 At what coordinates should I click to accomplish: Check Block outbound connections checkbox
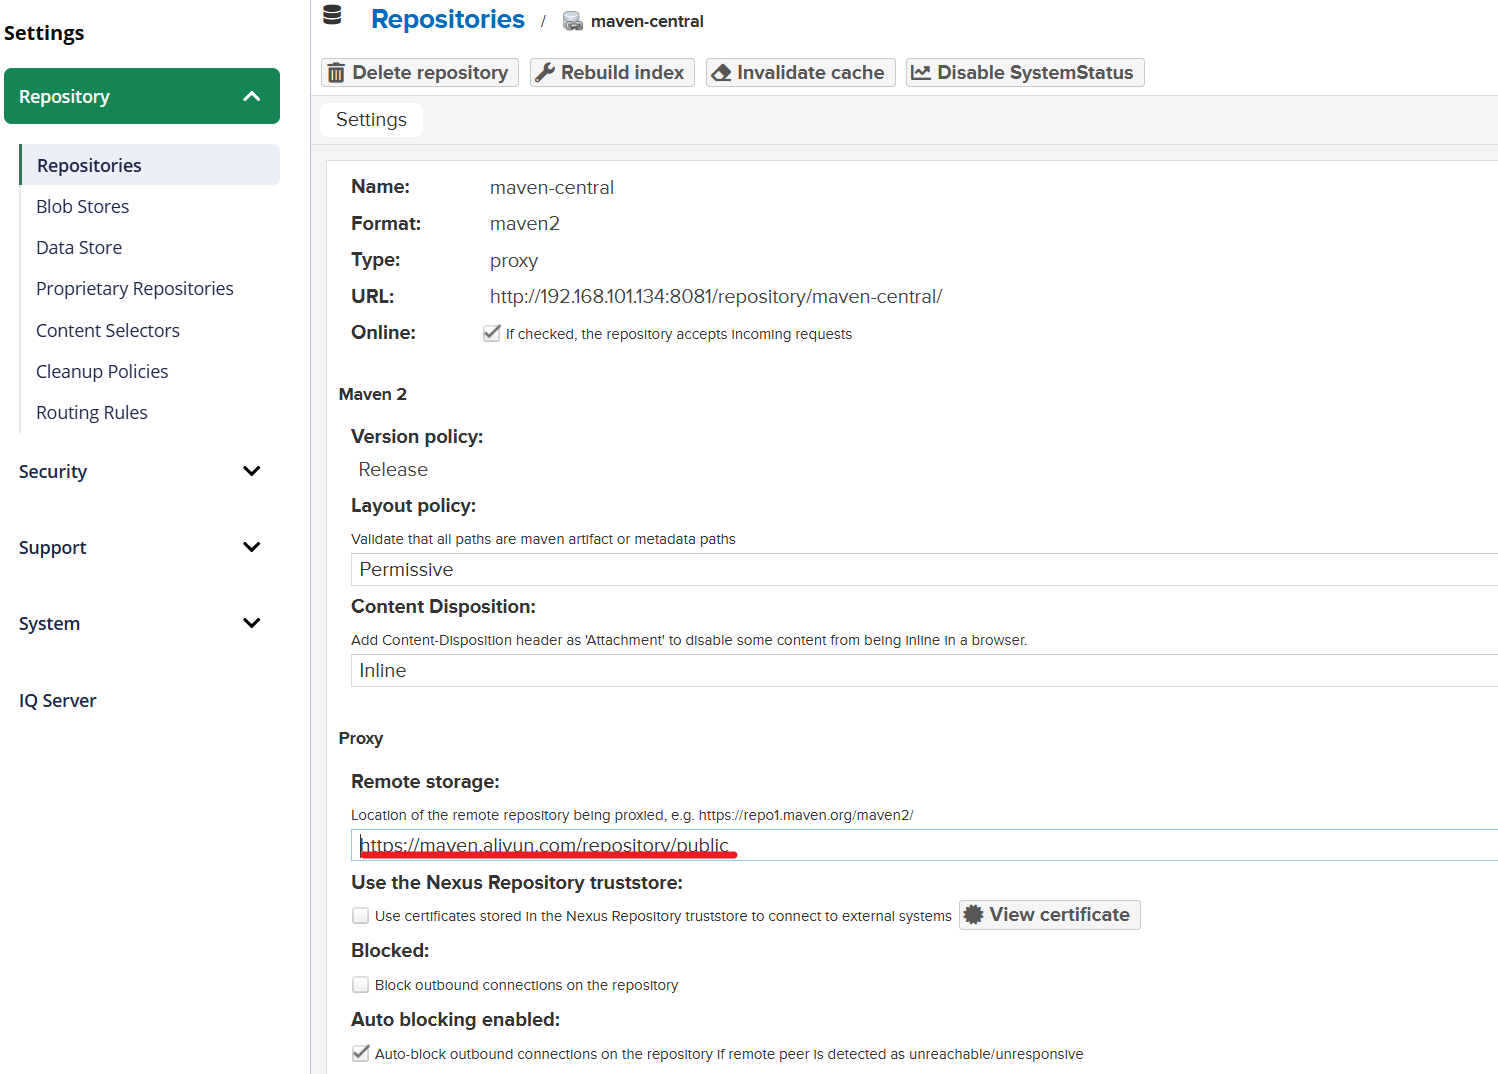361,985
